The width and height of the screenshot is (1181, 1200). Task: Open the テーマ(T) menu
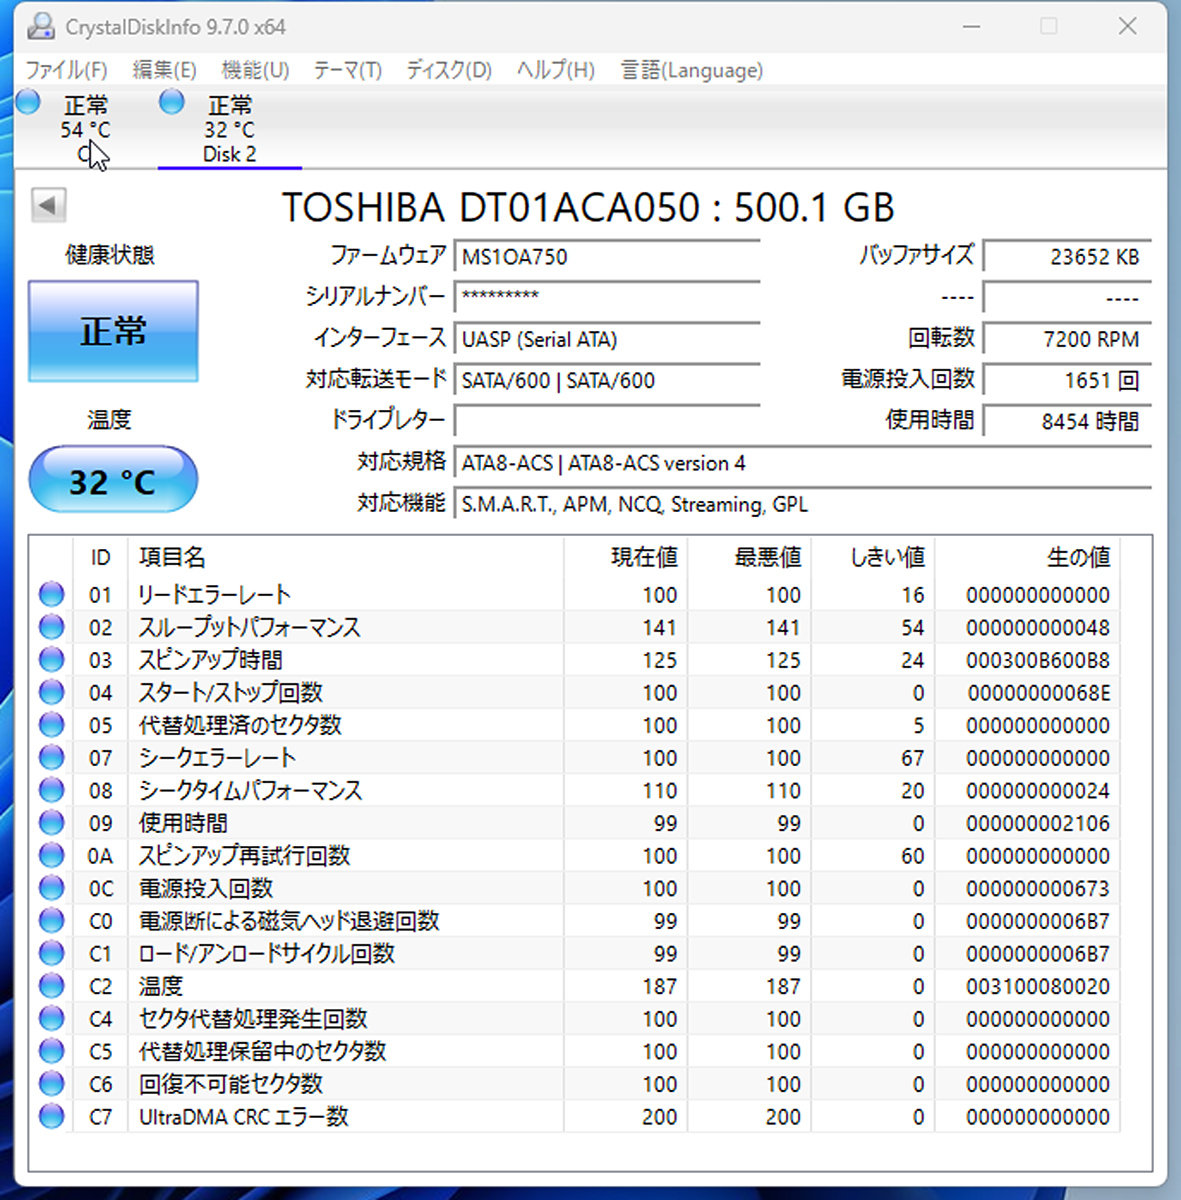coord(347,70)
